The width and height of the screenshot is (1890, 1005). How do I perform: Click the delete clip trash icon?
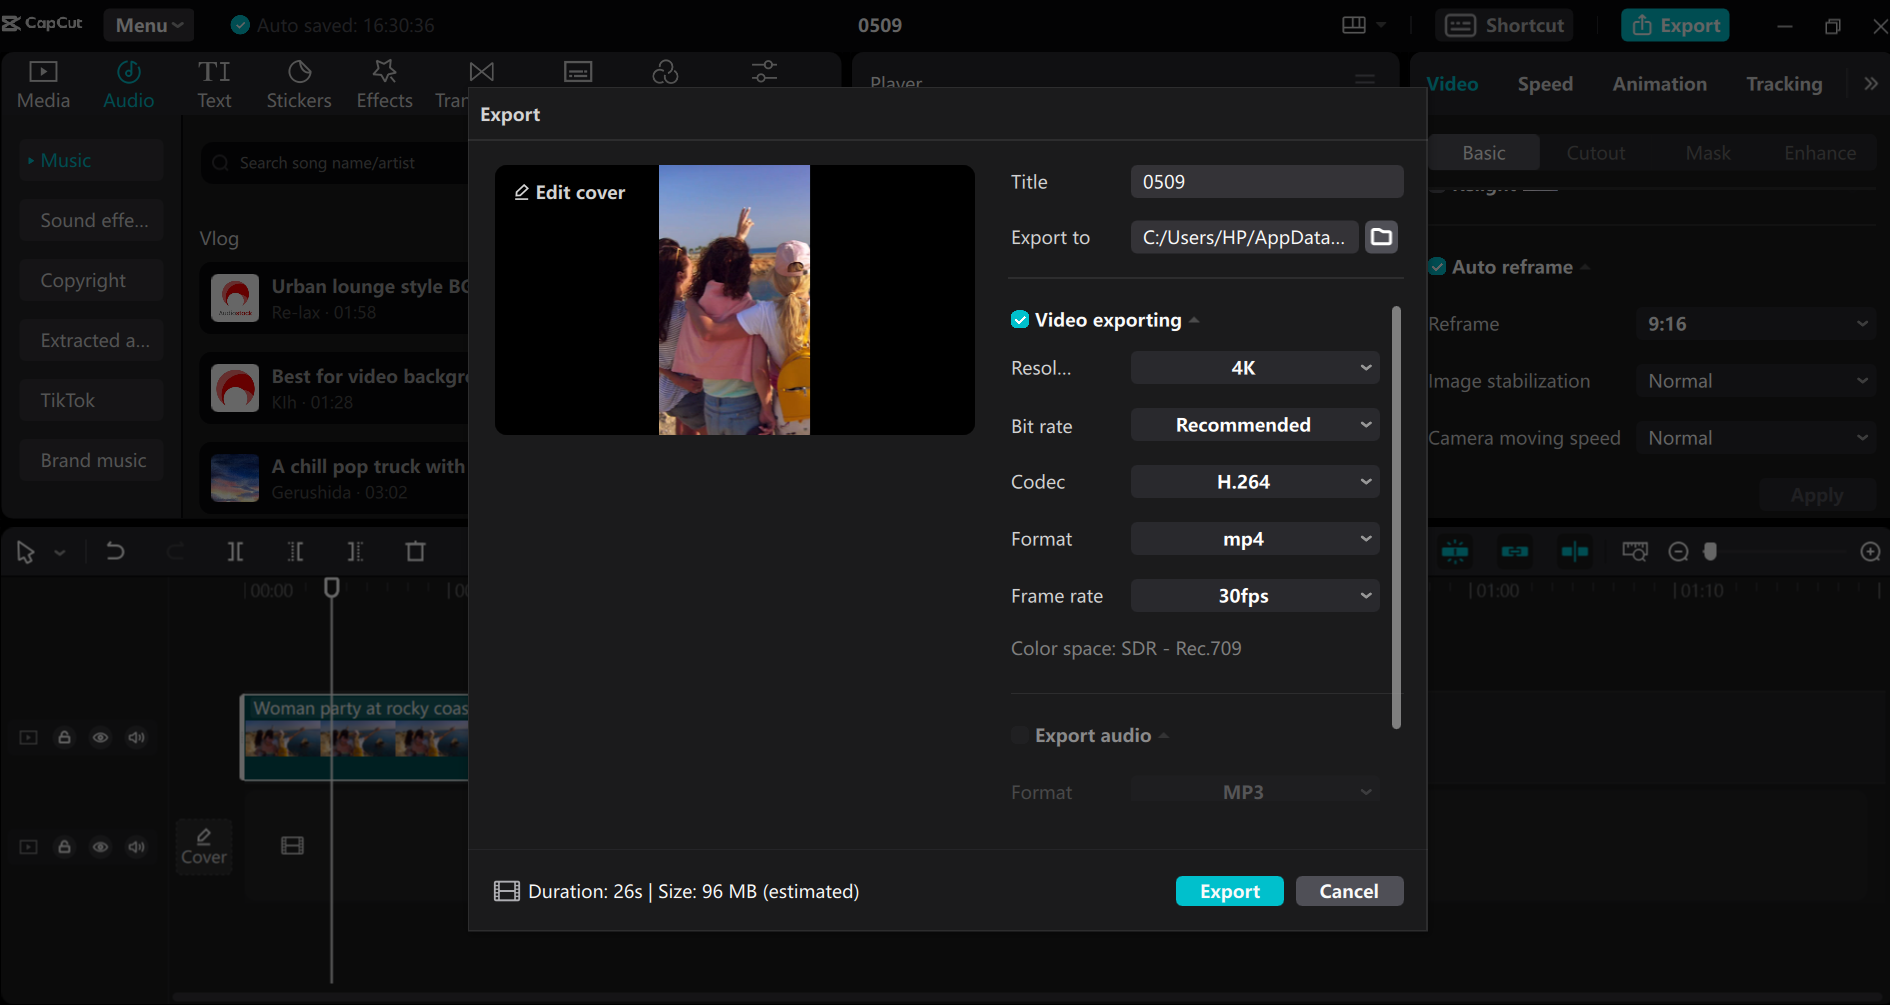[x=415, y=551]
